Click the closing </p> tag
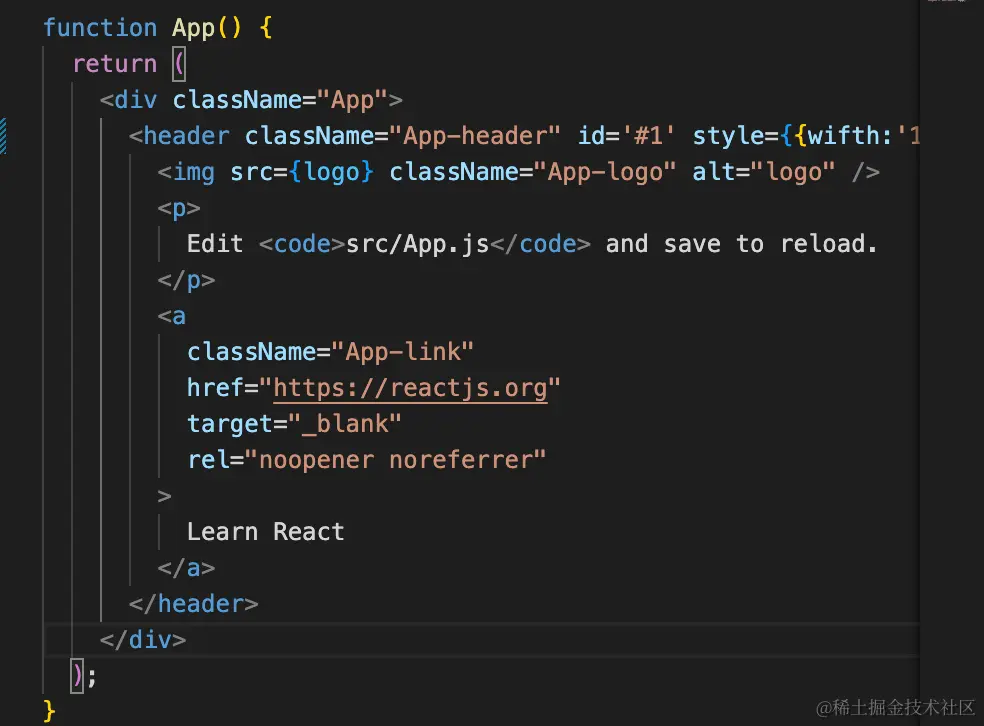 coord(186,280)
